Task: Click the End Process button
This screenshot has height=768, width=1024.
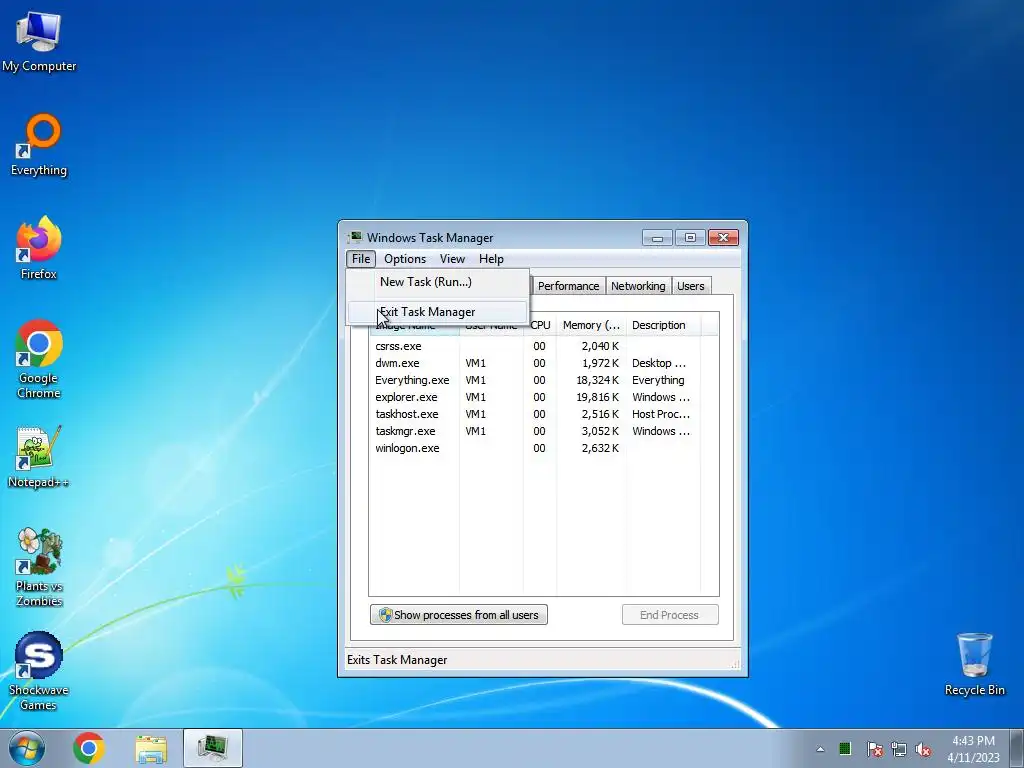Action: click(x=670, y=615)
